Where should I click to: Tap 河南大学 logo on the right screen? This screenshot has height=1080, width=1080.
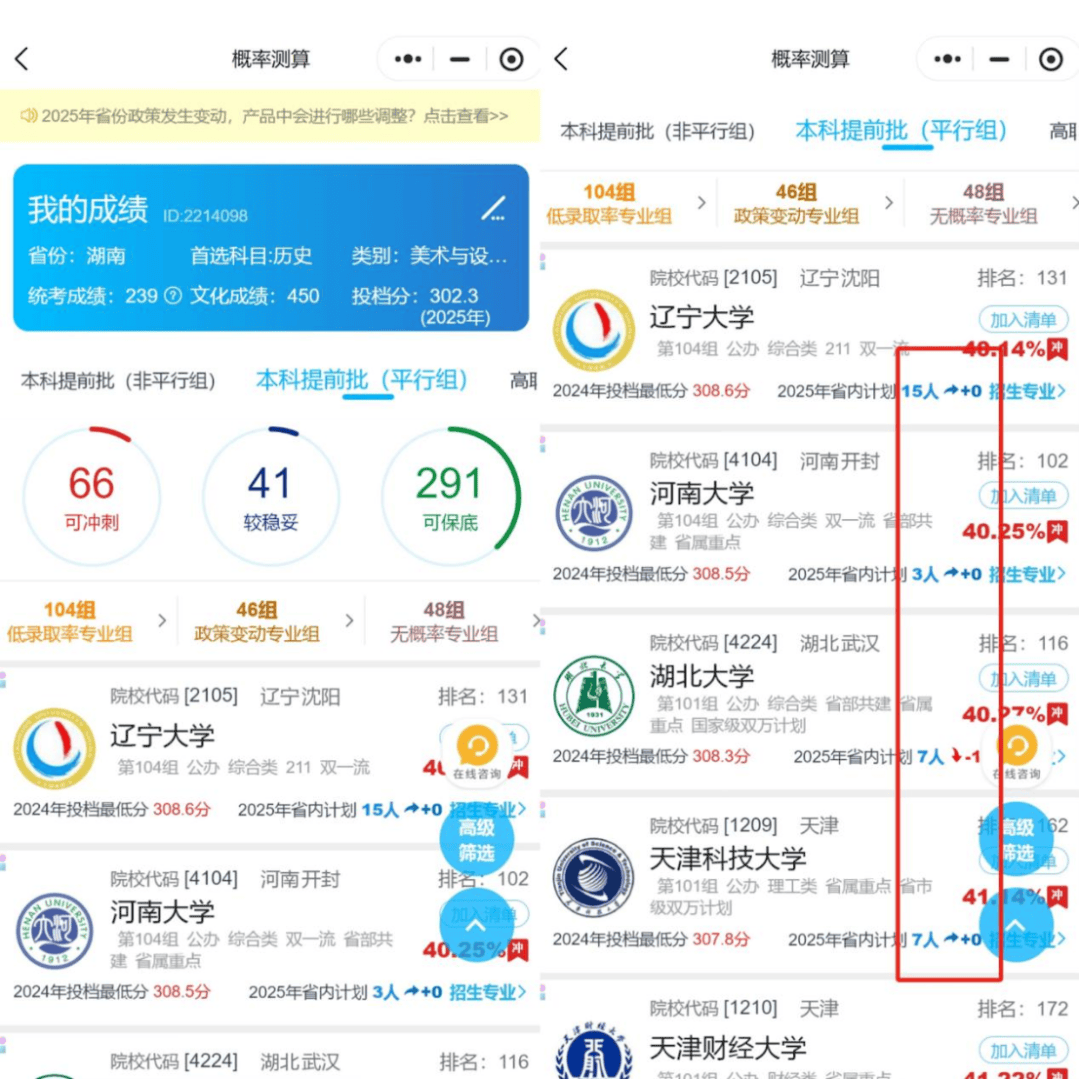point(594,513)
